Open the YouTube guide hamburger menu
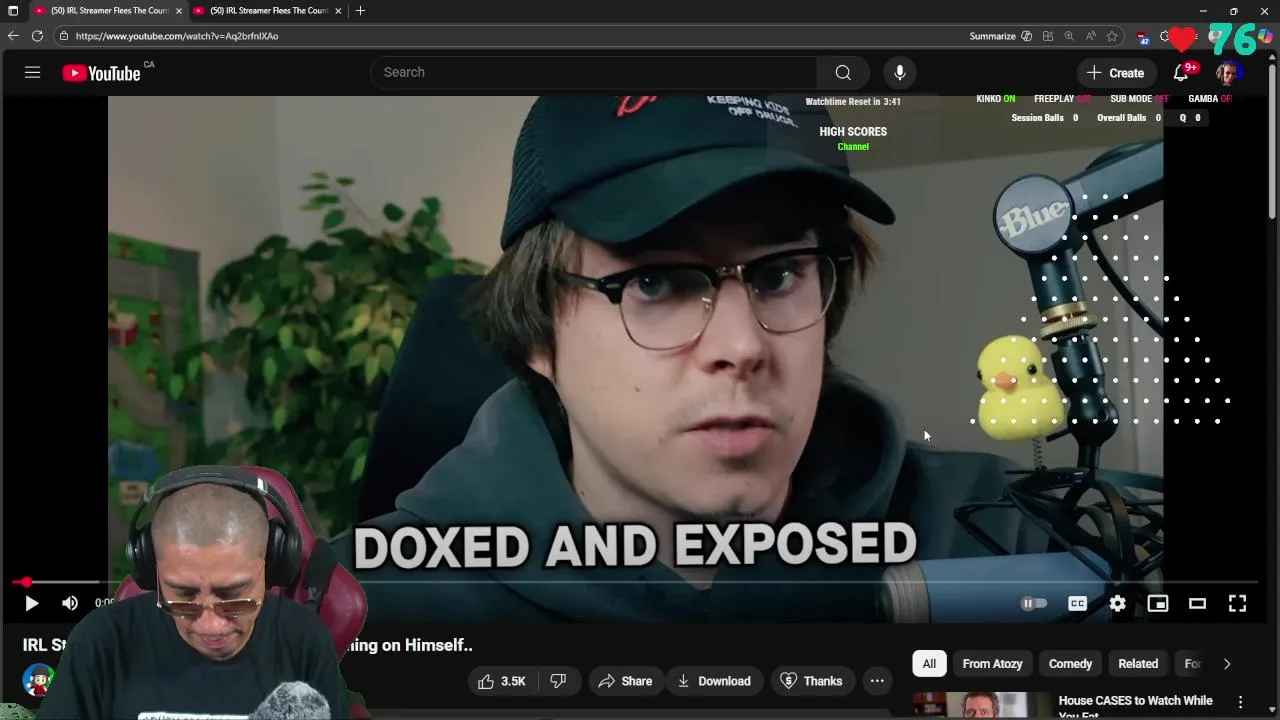Image resolution: width=1280 pixels, height=720 pixels. [x=32, y=72]
